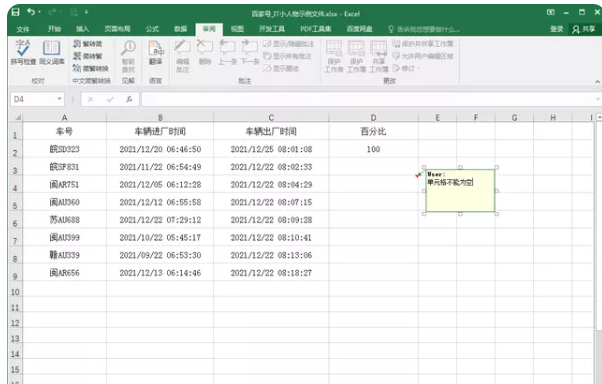The height and width of the screenshot is (384, 602).
Task: Convert text with 简转繁
Action: (88, 56)
